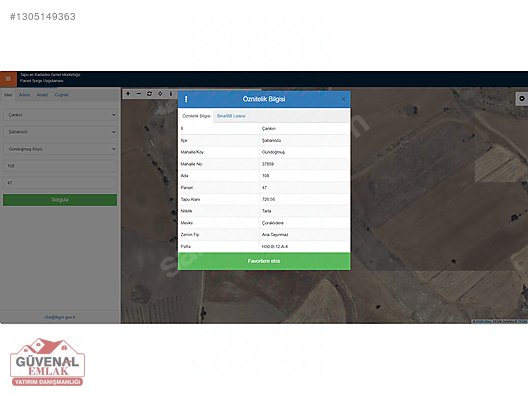Image resolution: width=528 pixels, height=396 pixels.
Task: Click the İlçe value Şabanözü in dialog
Action: 271,140
